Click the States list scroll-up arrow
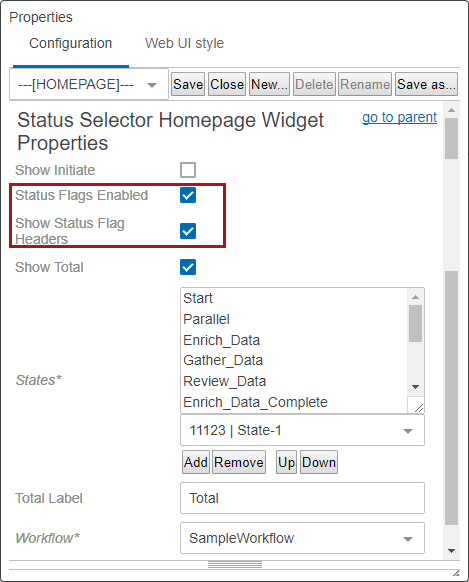This screenshot has height=582, width=469. 415,297
